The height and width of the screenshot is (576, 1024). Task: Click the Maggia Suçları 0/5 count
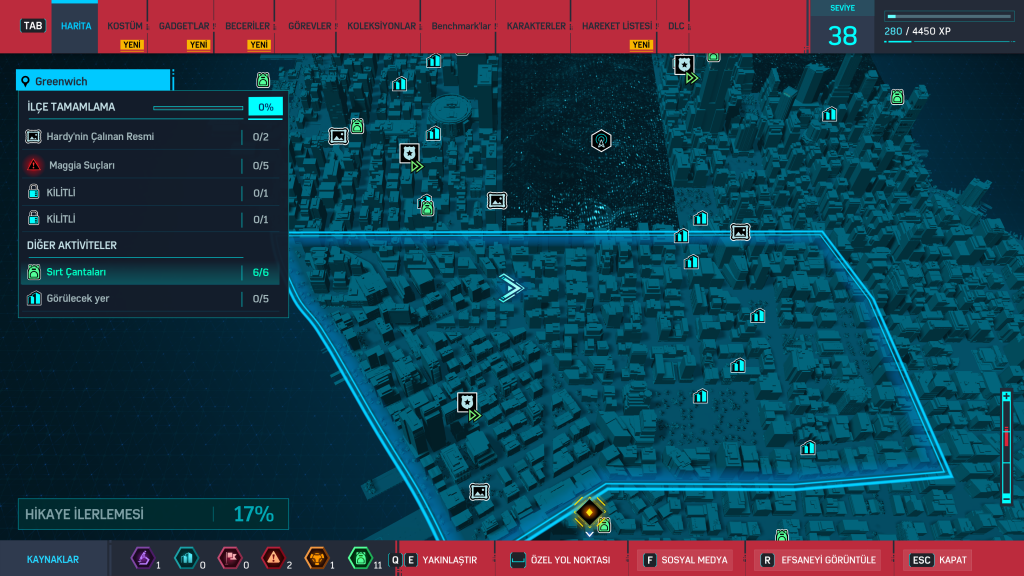click(261, 165)
